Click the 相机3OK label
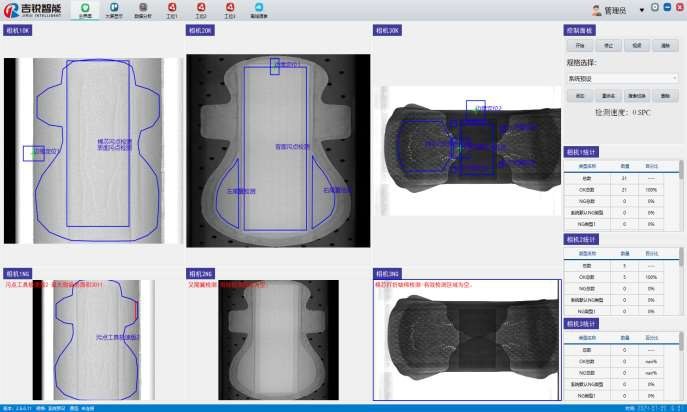Screen dimensions: 687x412 (387, 31)
